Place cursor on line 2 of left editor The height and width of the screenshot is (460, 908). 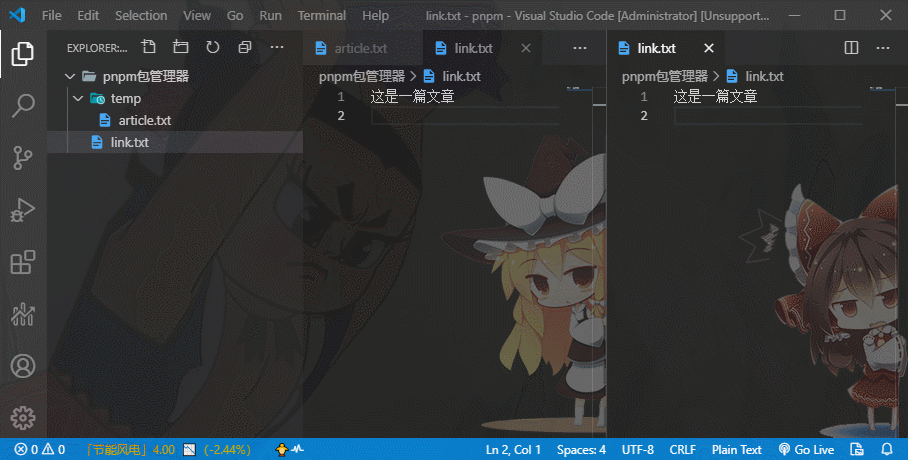click(x=465, y=116)
